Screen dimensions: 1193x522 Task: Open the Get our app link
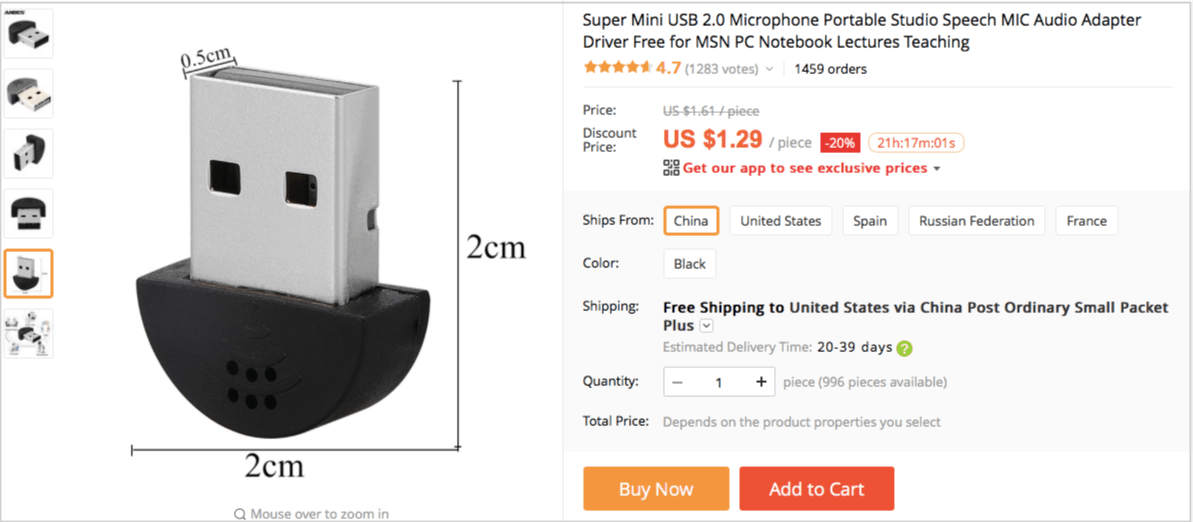coord(805,168)
